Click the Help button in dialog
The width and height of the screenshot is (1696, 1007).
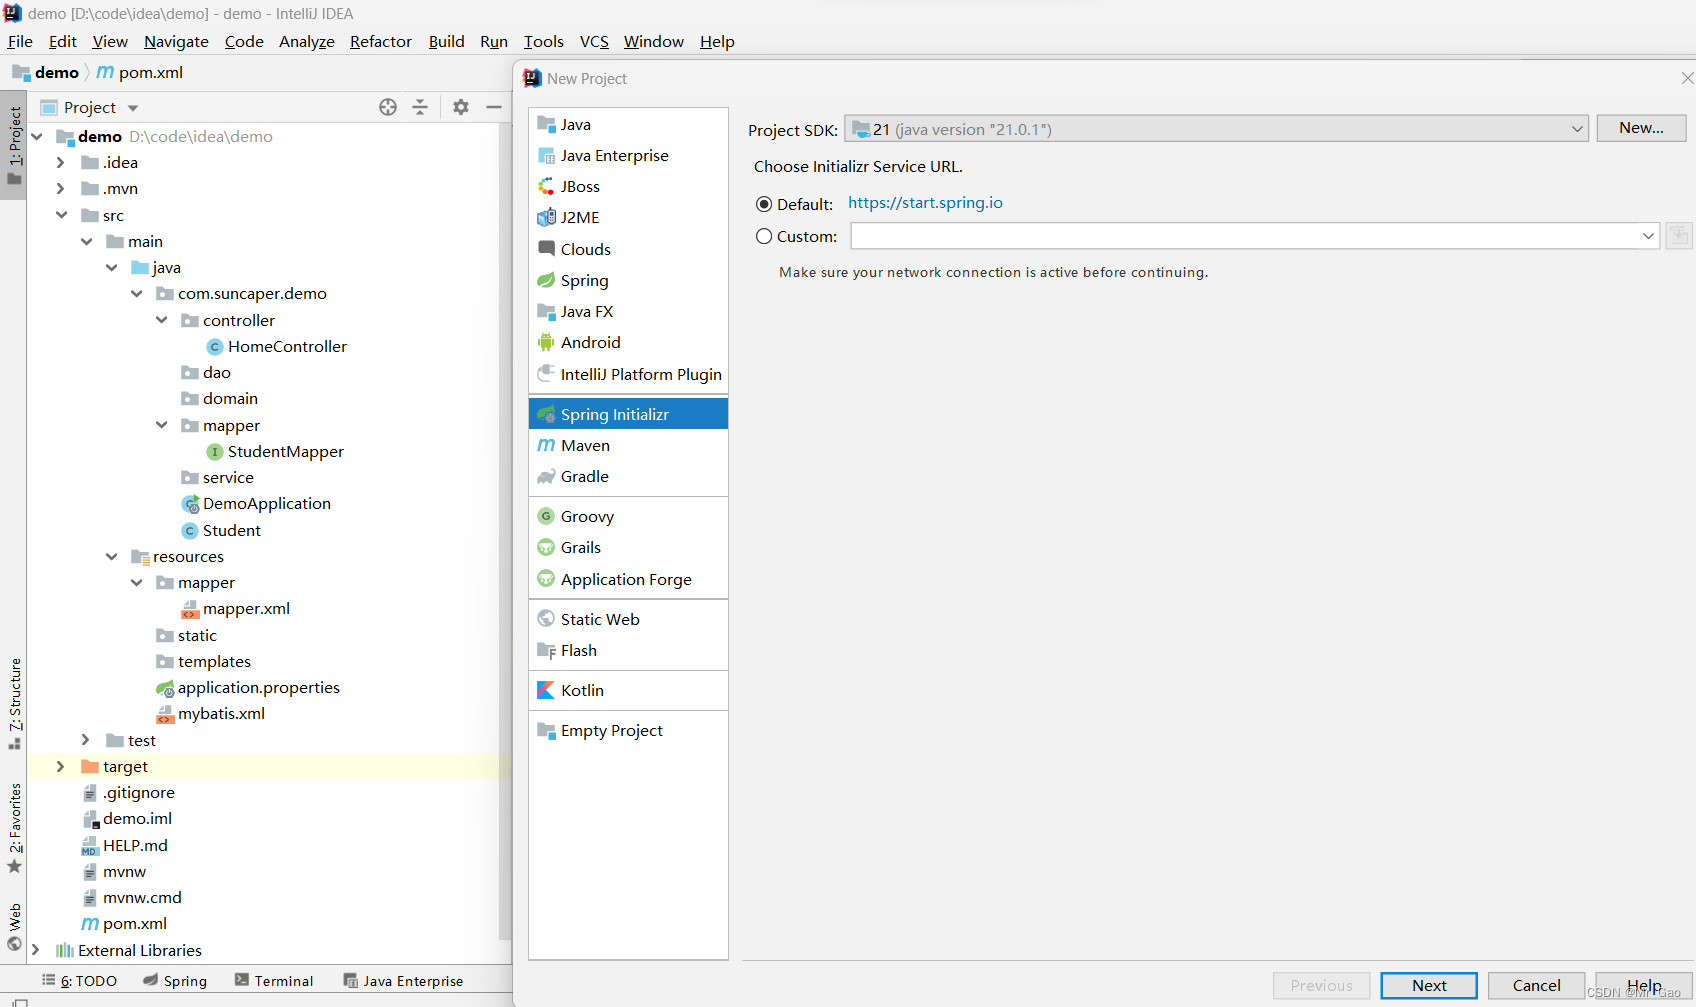(1643, 985)
